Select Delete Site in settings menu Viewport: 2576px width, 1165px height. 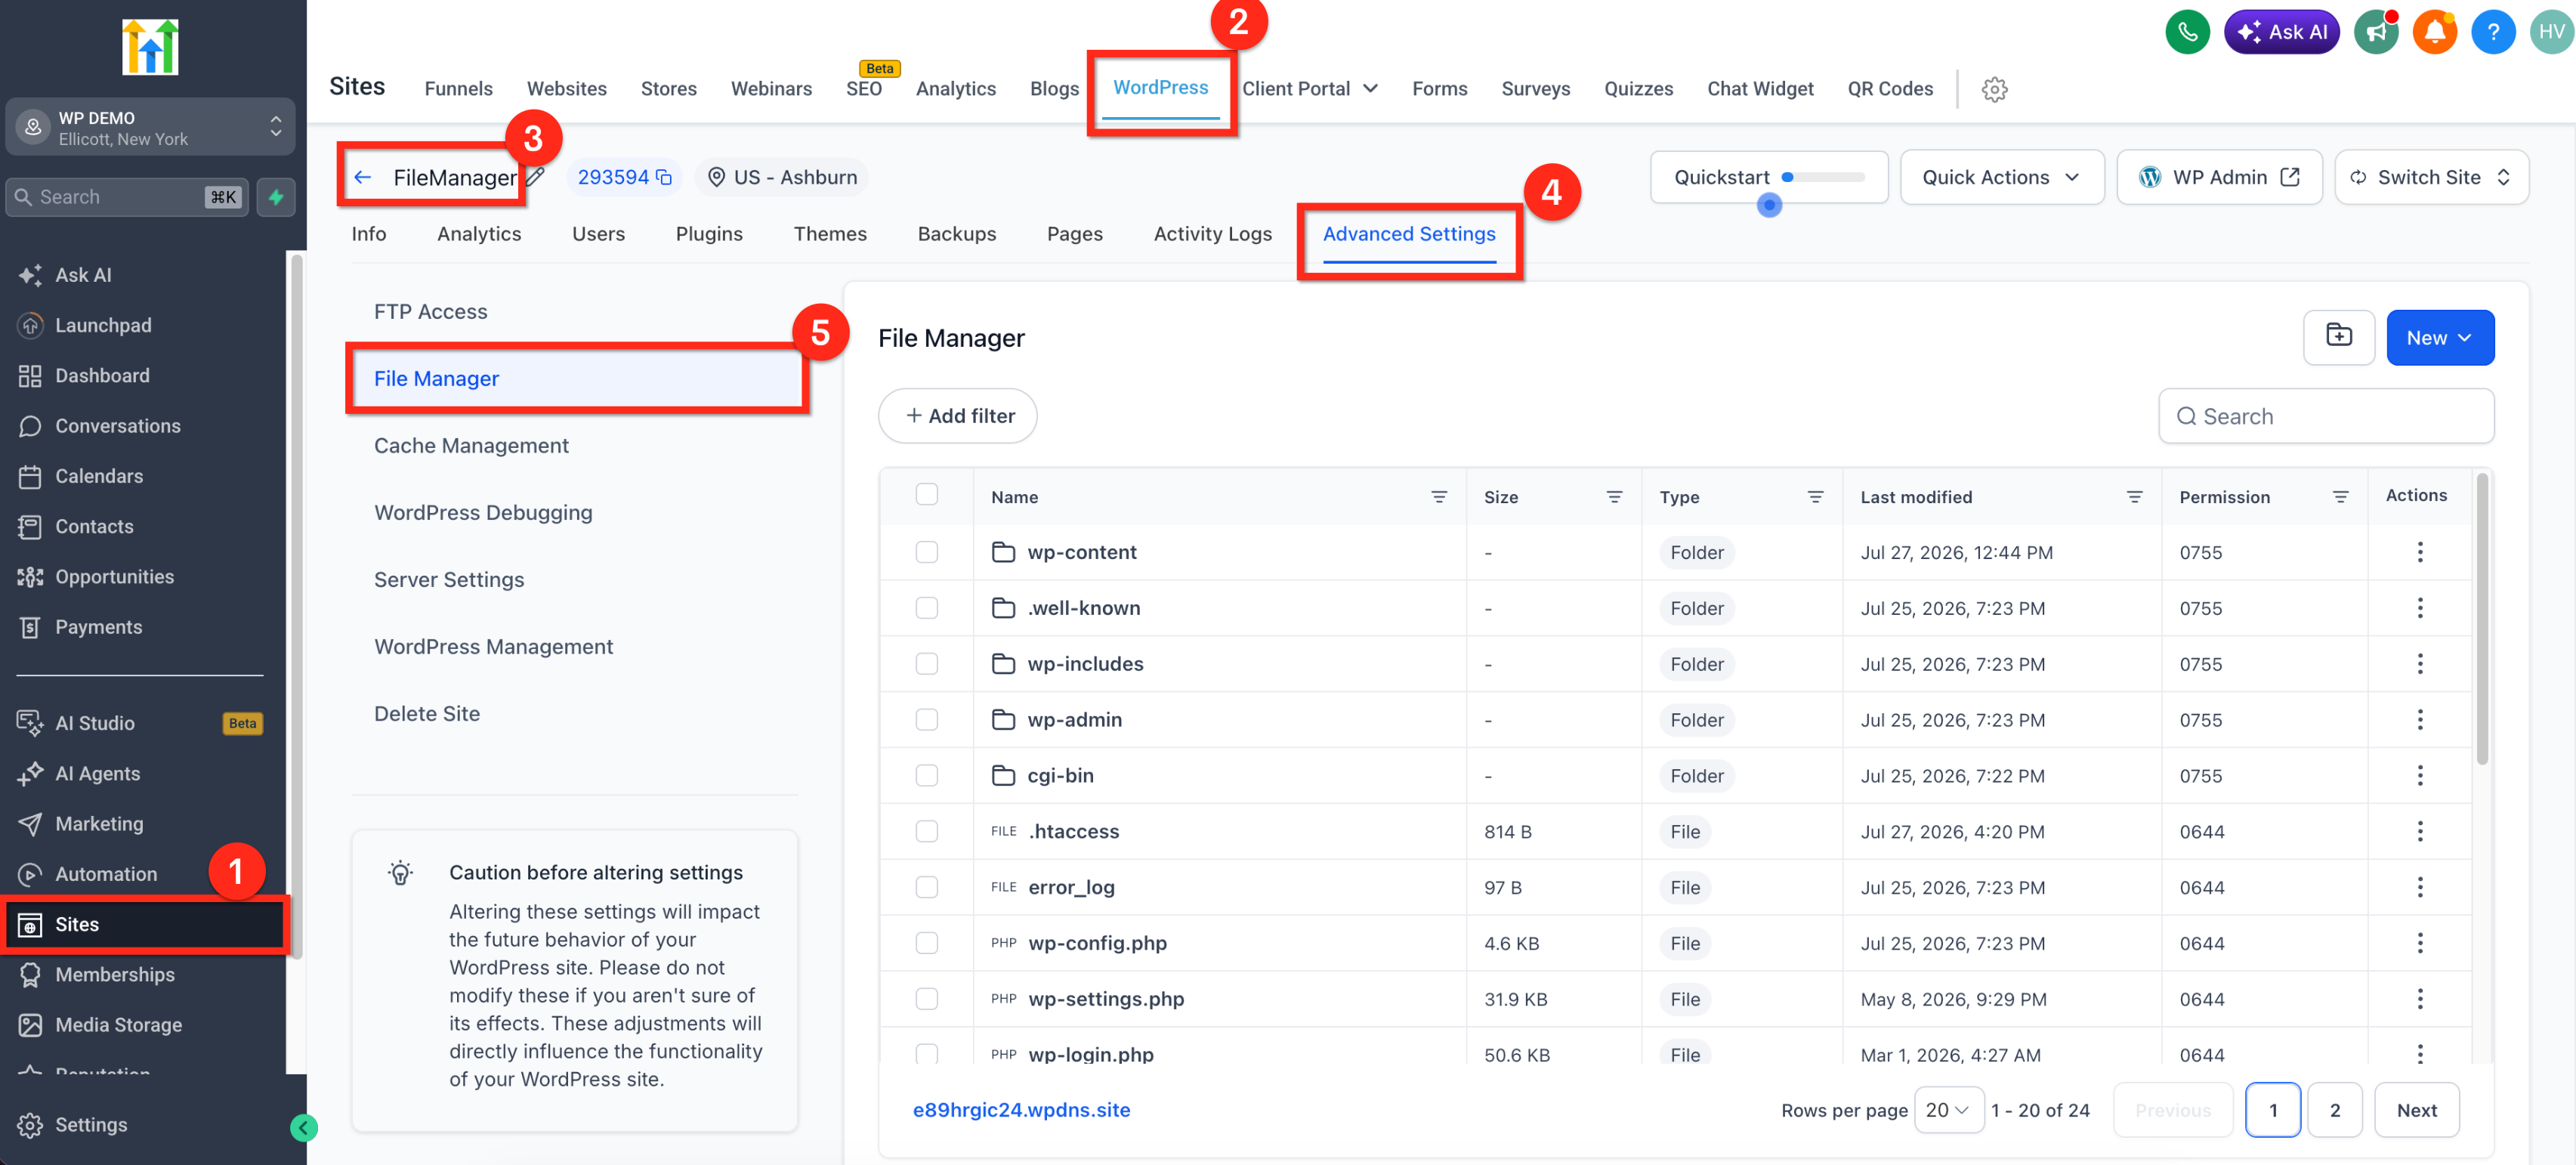tap(427, 713)
